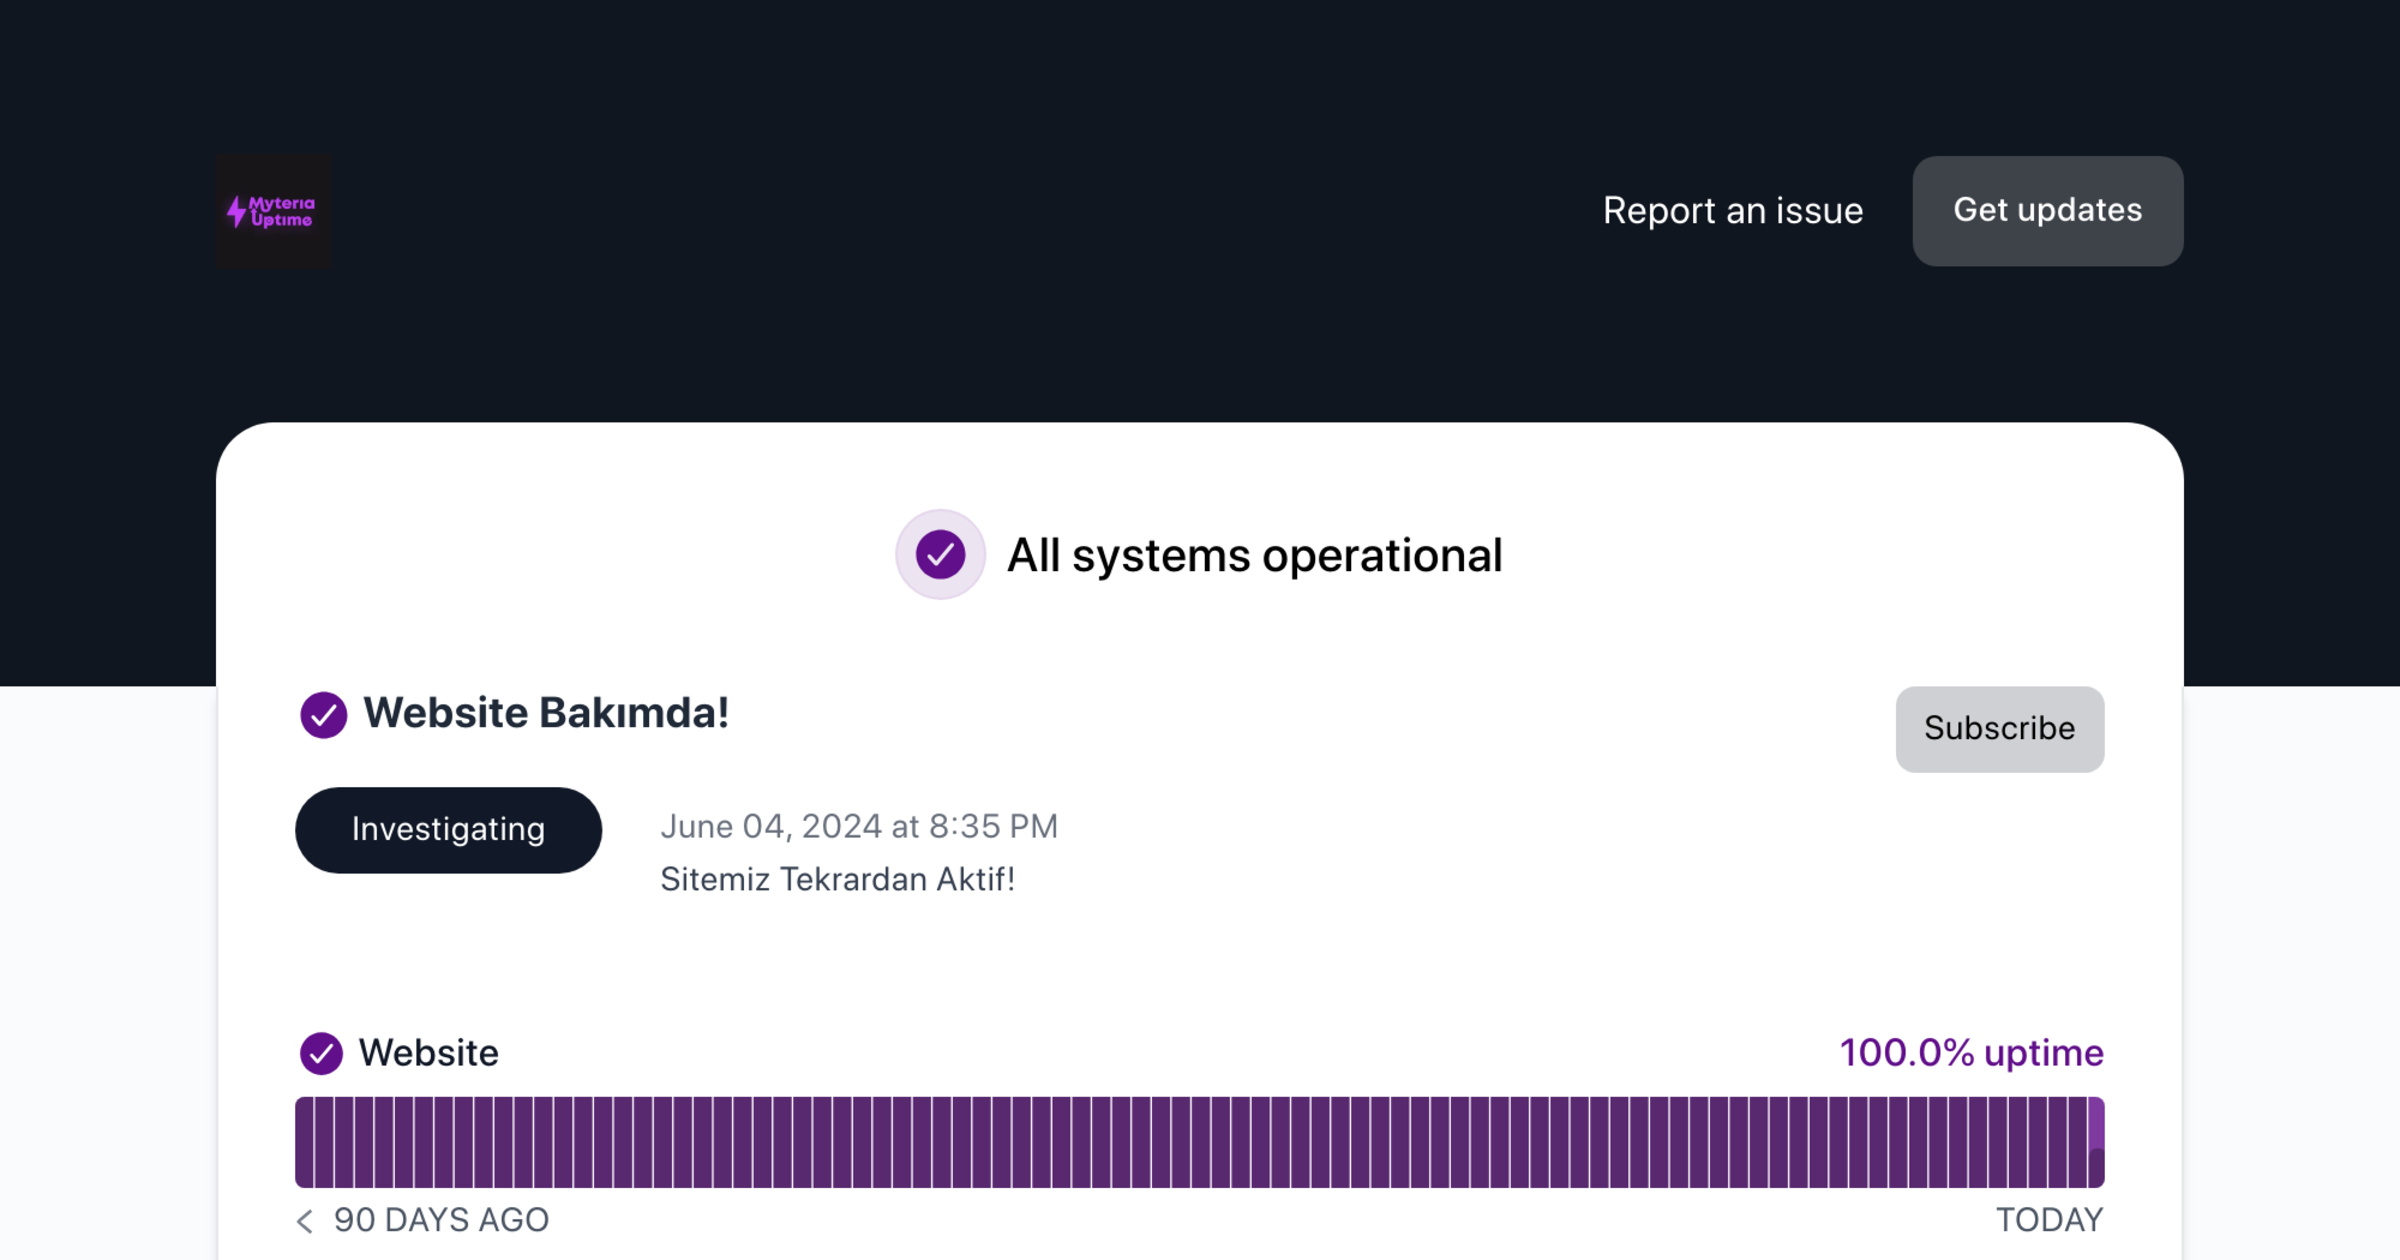2400x1260 pixels.
Task: Click the checkmark icon beside the Website component
Action: [x=322, y=1052]
